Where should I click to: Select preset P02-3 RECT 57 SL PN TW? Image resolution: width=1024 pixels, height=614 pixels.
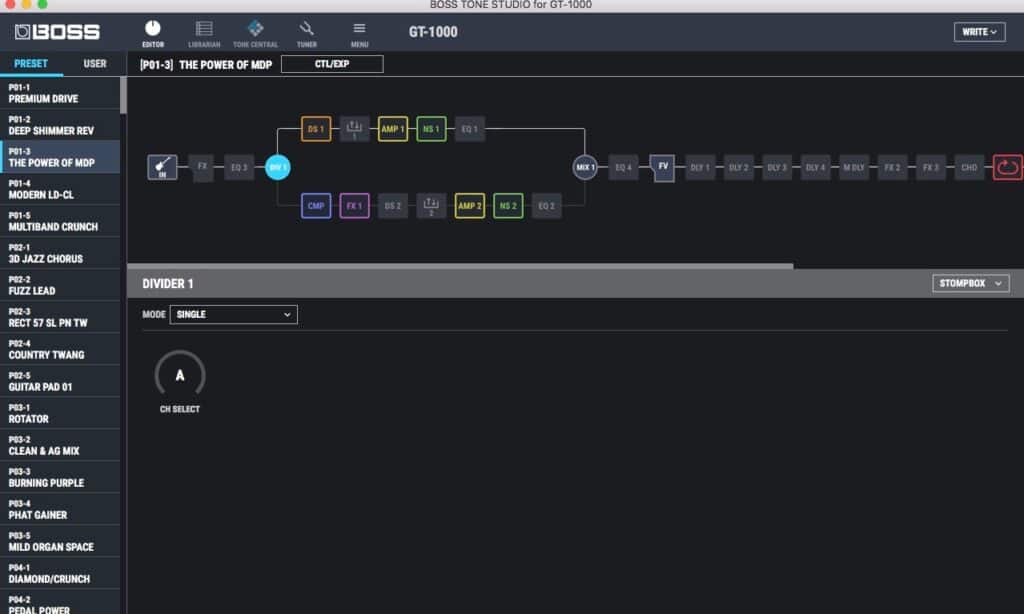(60, 317)
